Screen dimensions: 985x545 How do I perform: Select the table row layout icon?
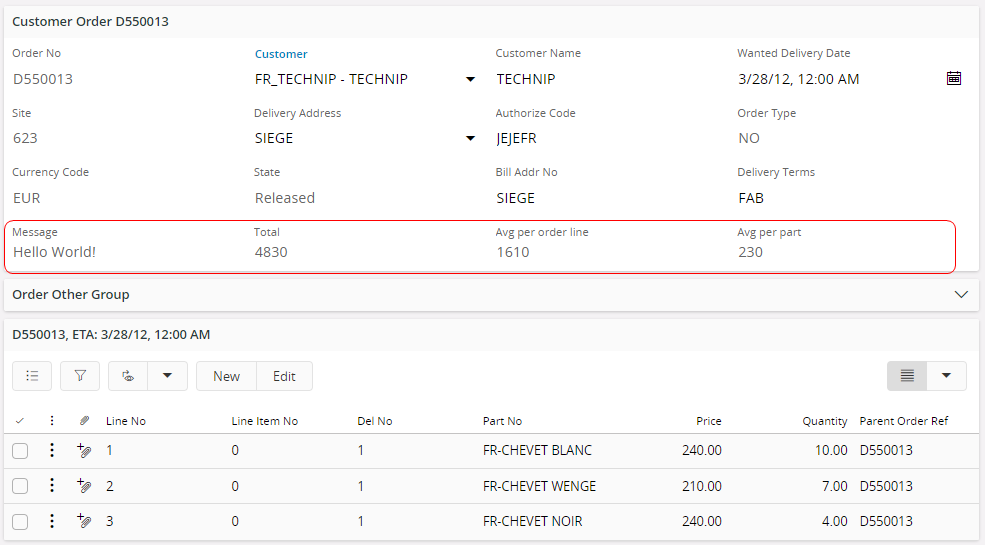[x=907, y=376]
